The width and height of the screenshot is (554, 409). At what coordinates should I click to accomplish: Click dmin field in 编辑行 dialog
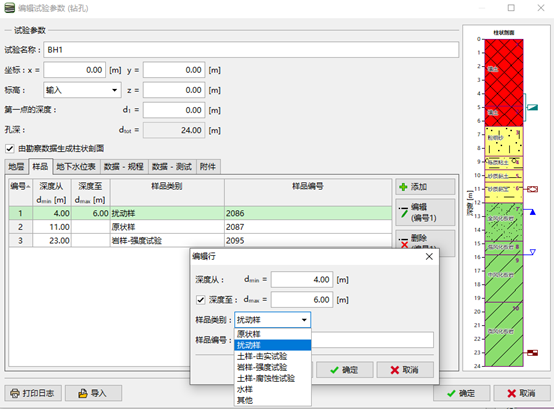coord(302,280)
